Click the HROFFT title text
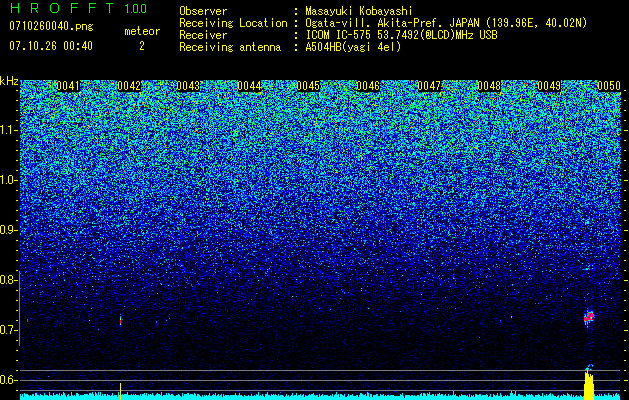The image size is (629, 400). 62,8
